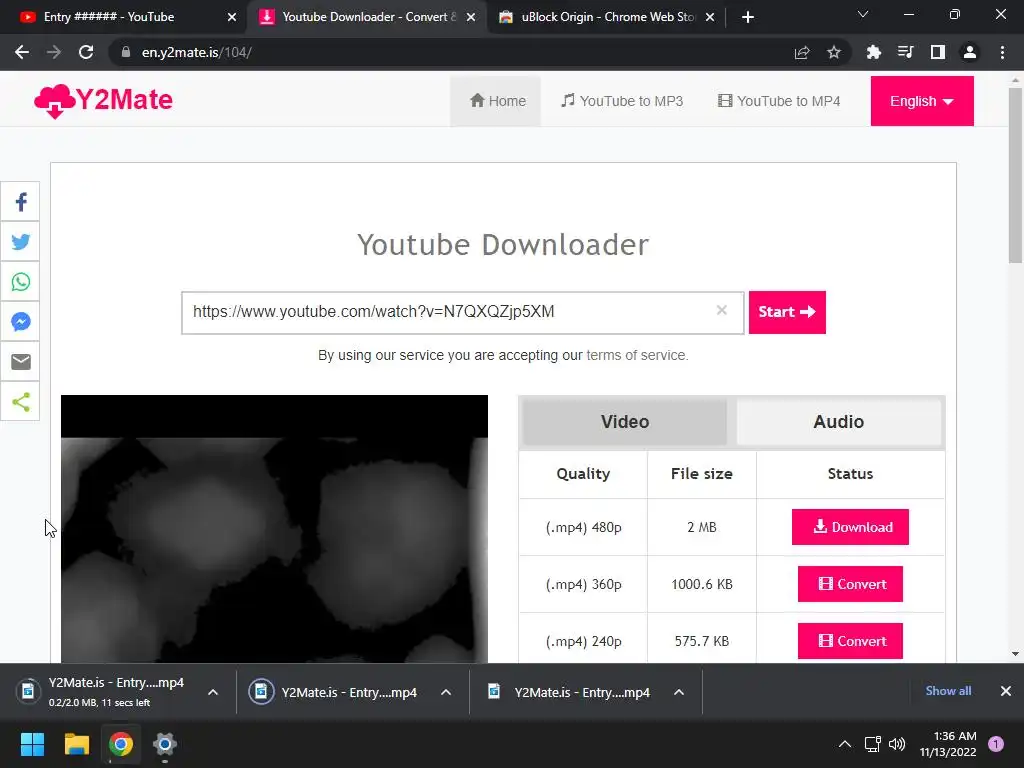Open YouTube to MP4 page
The height and width of the screenshot is (768, 1024).
point(778,101)
